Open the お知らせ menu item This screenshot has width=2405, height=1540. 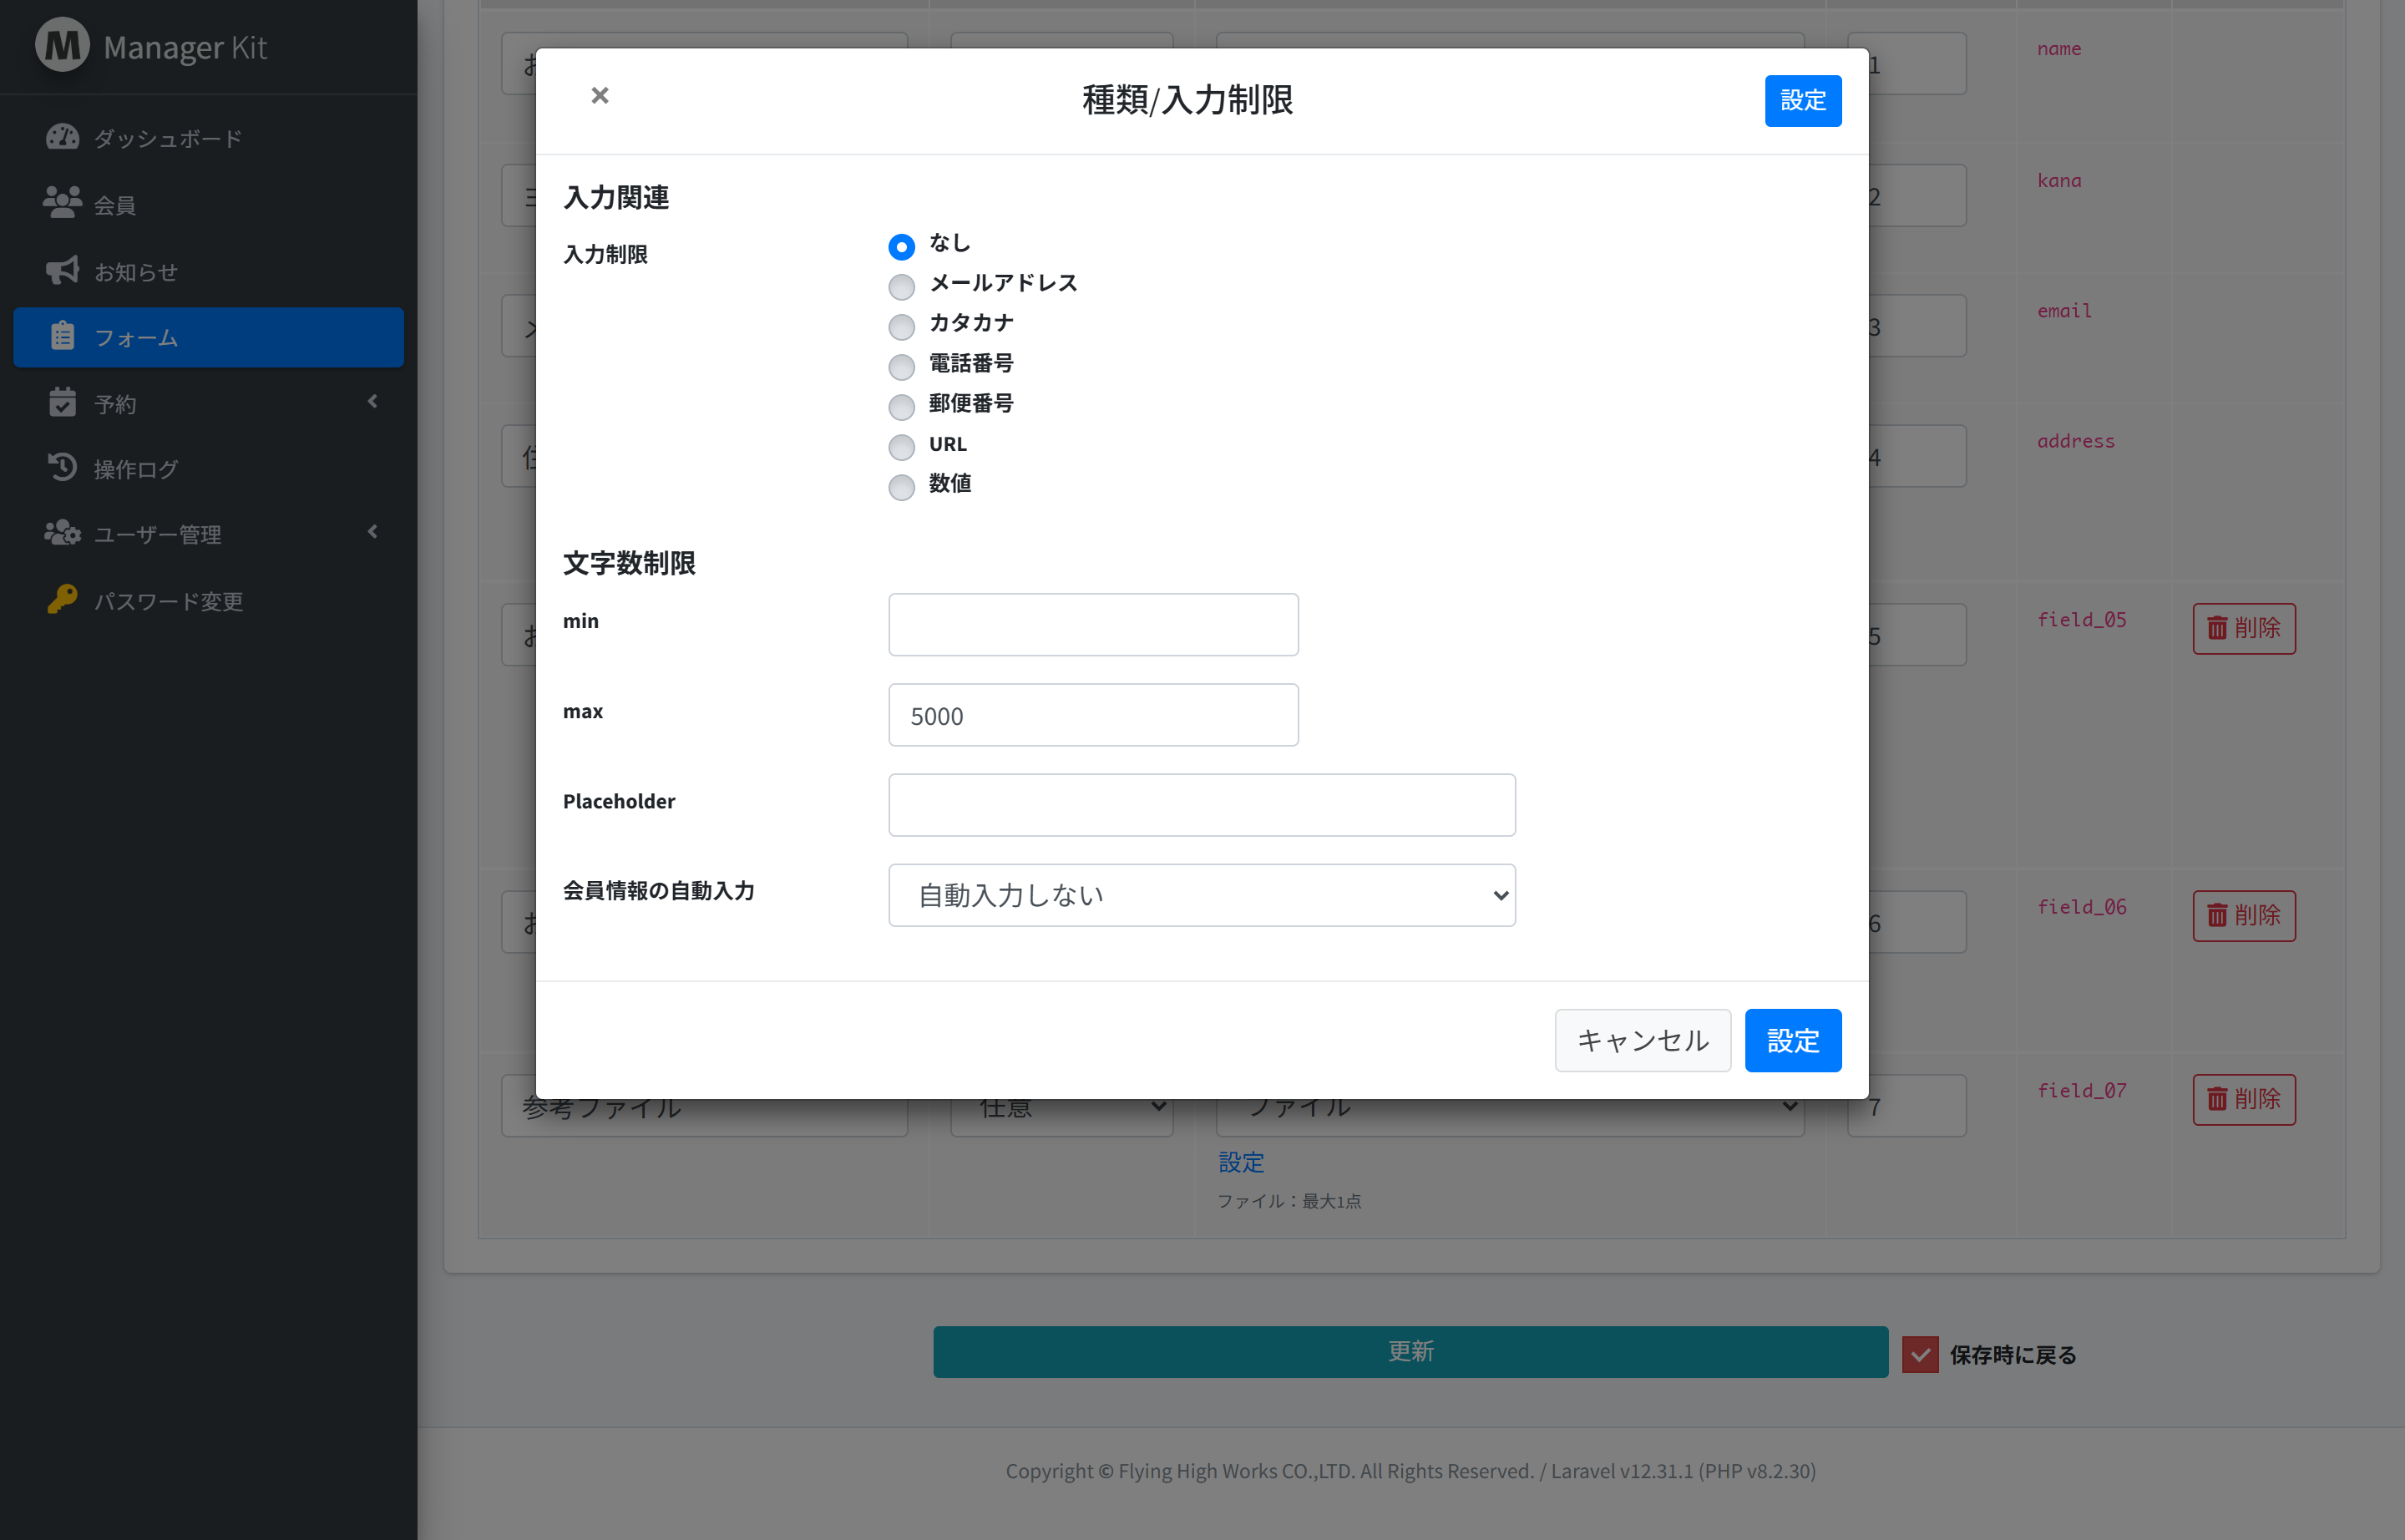[x=208, y=271]
